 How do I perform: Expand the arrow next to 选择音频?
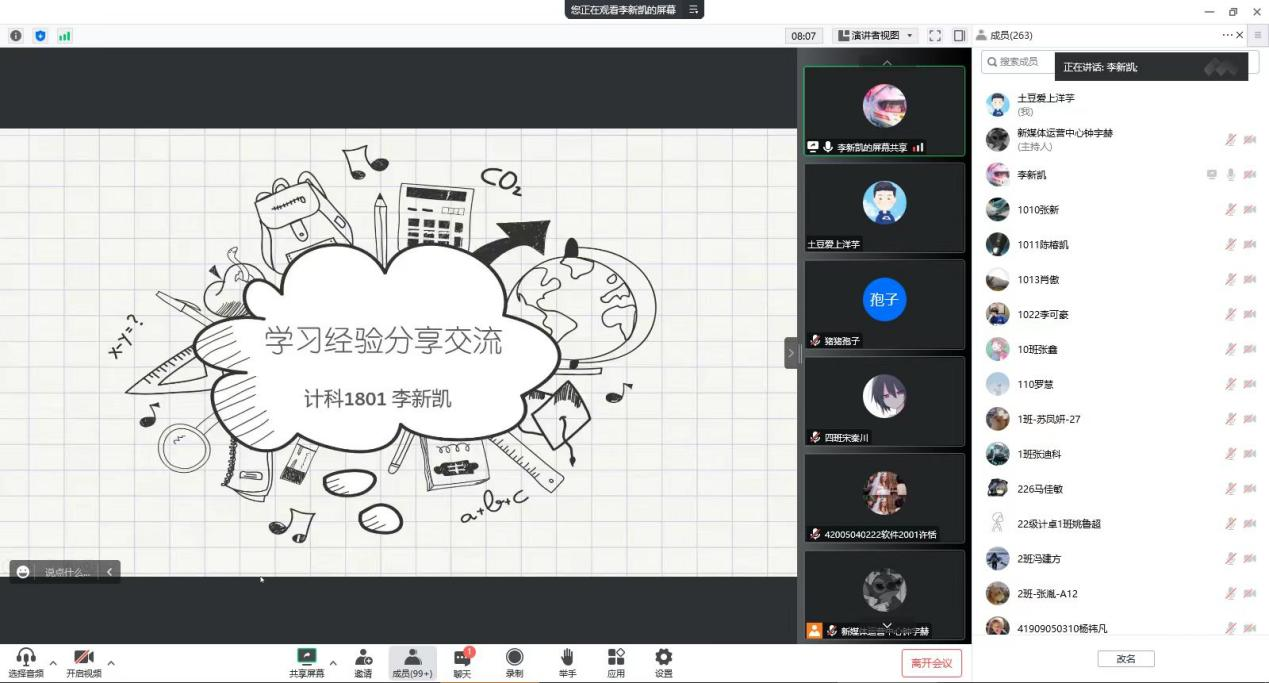(53, 662)
